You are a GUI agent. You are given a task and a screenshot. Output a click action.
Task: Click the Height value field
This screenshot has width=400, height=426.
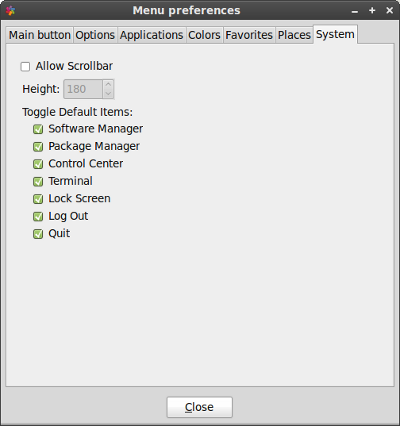pos(83,89)
